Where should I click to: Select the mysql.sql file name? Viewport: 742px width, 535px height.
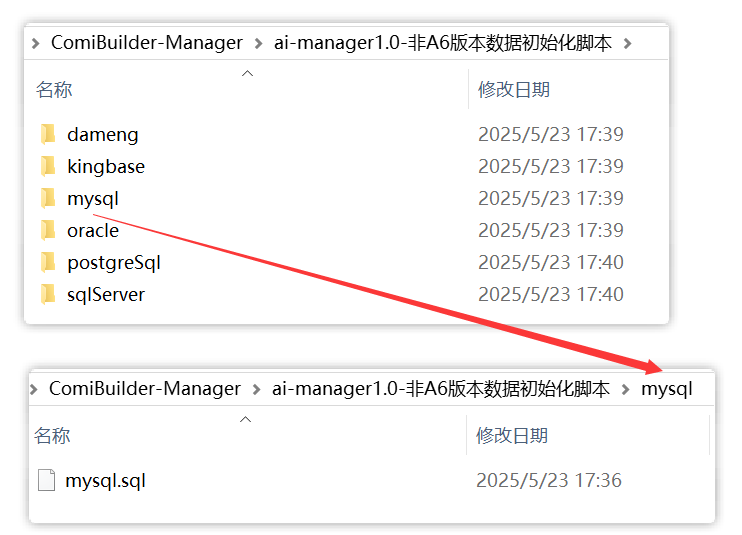pyautogui.click(x=105, y=480)
